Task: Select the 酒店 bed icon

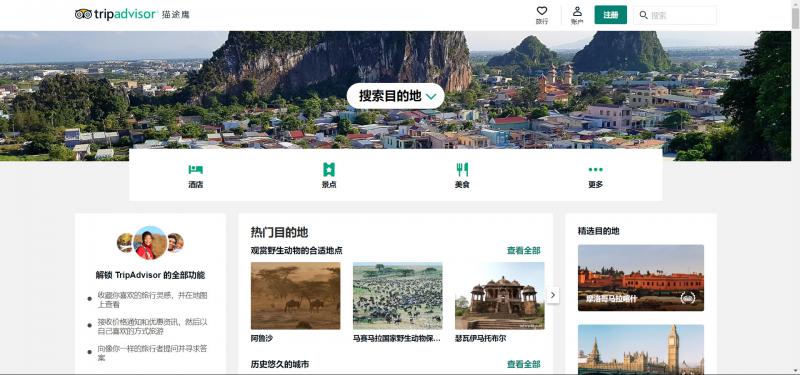Action: pos(195,169)
